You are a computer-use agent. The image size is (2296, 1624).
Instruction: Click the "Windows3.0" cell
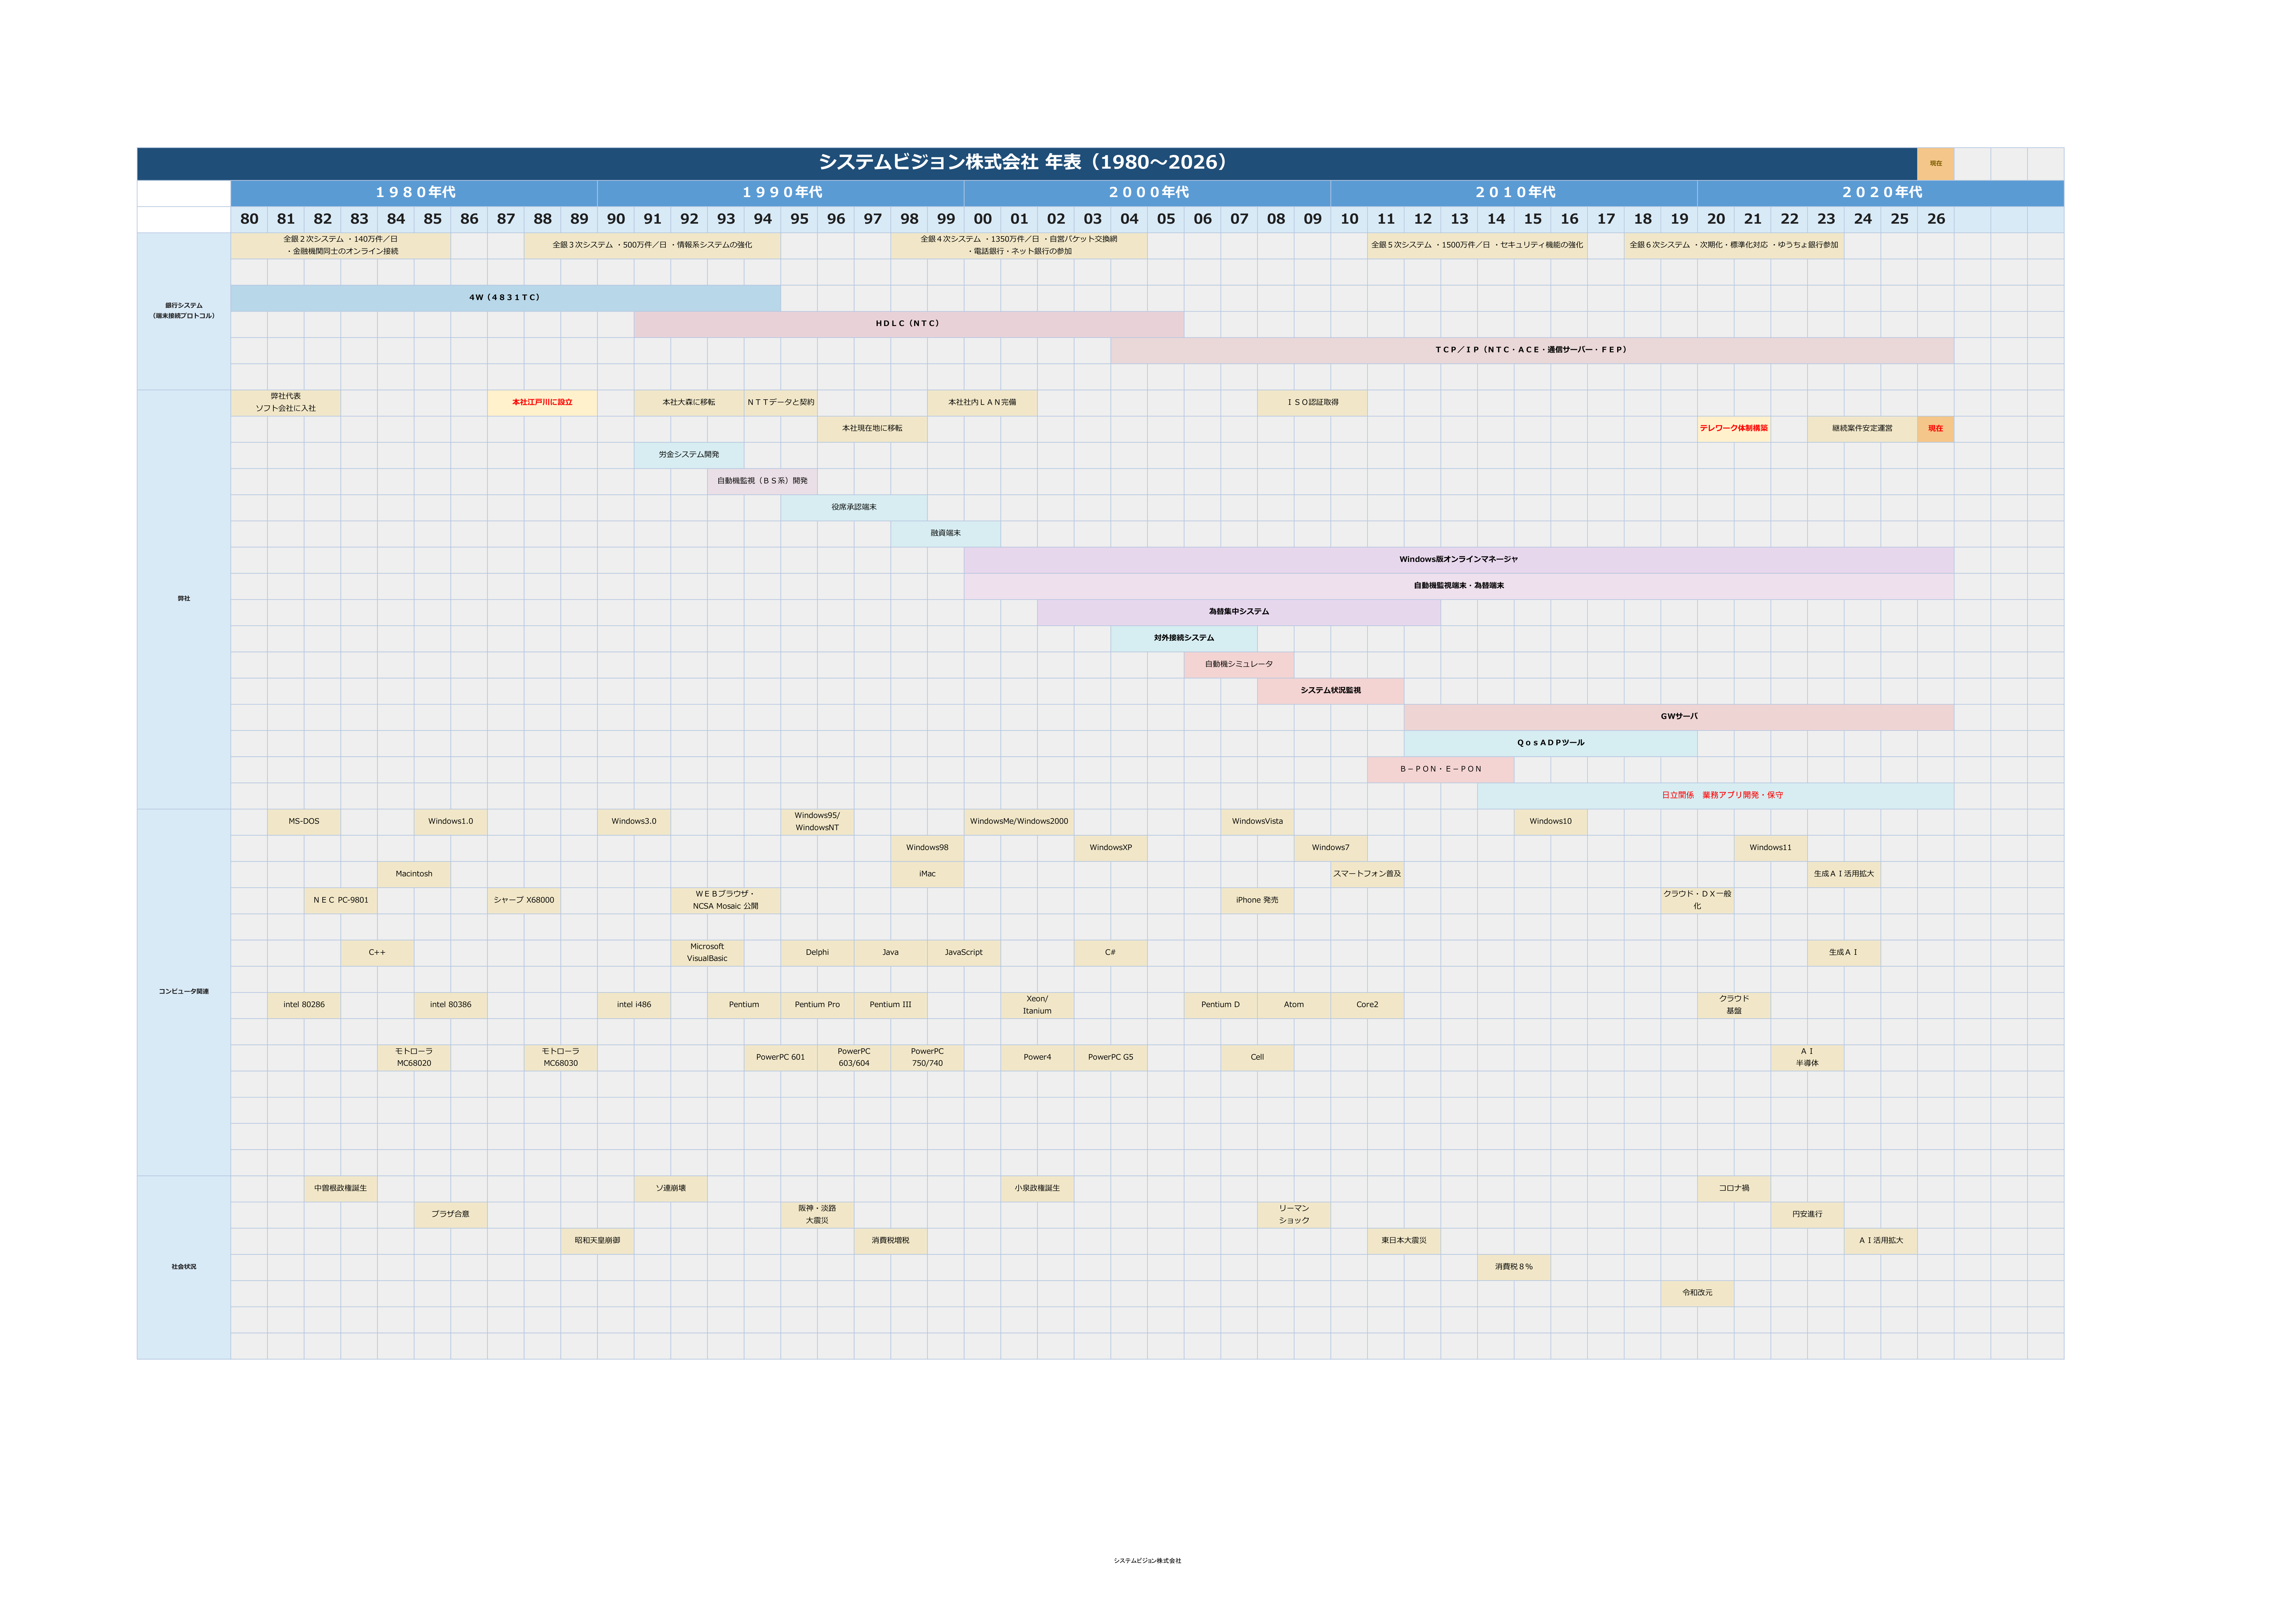tap(634, 822)
